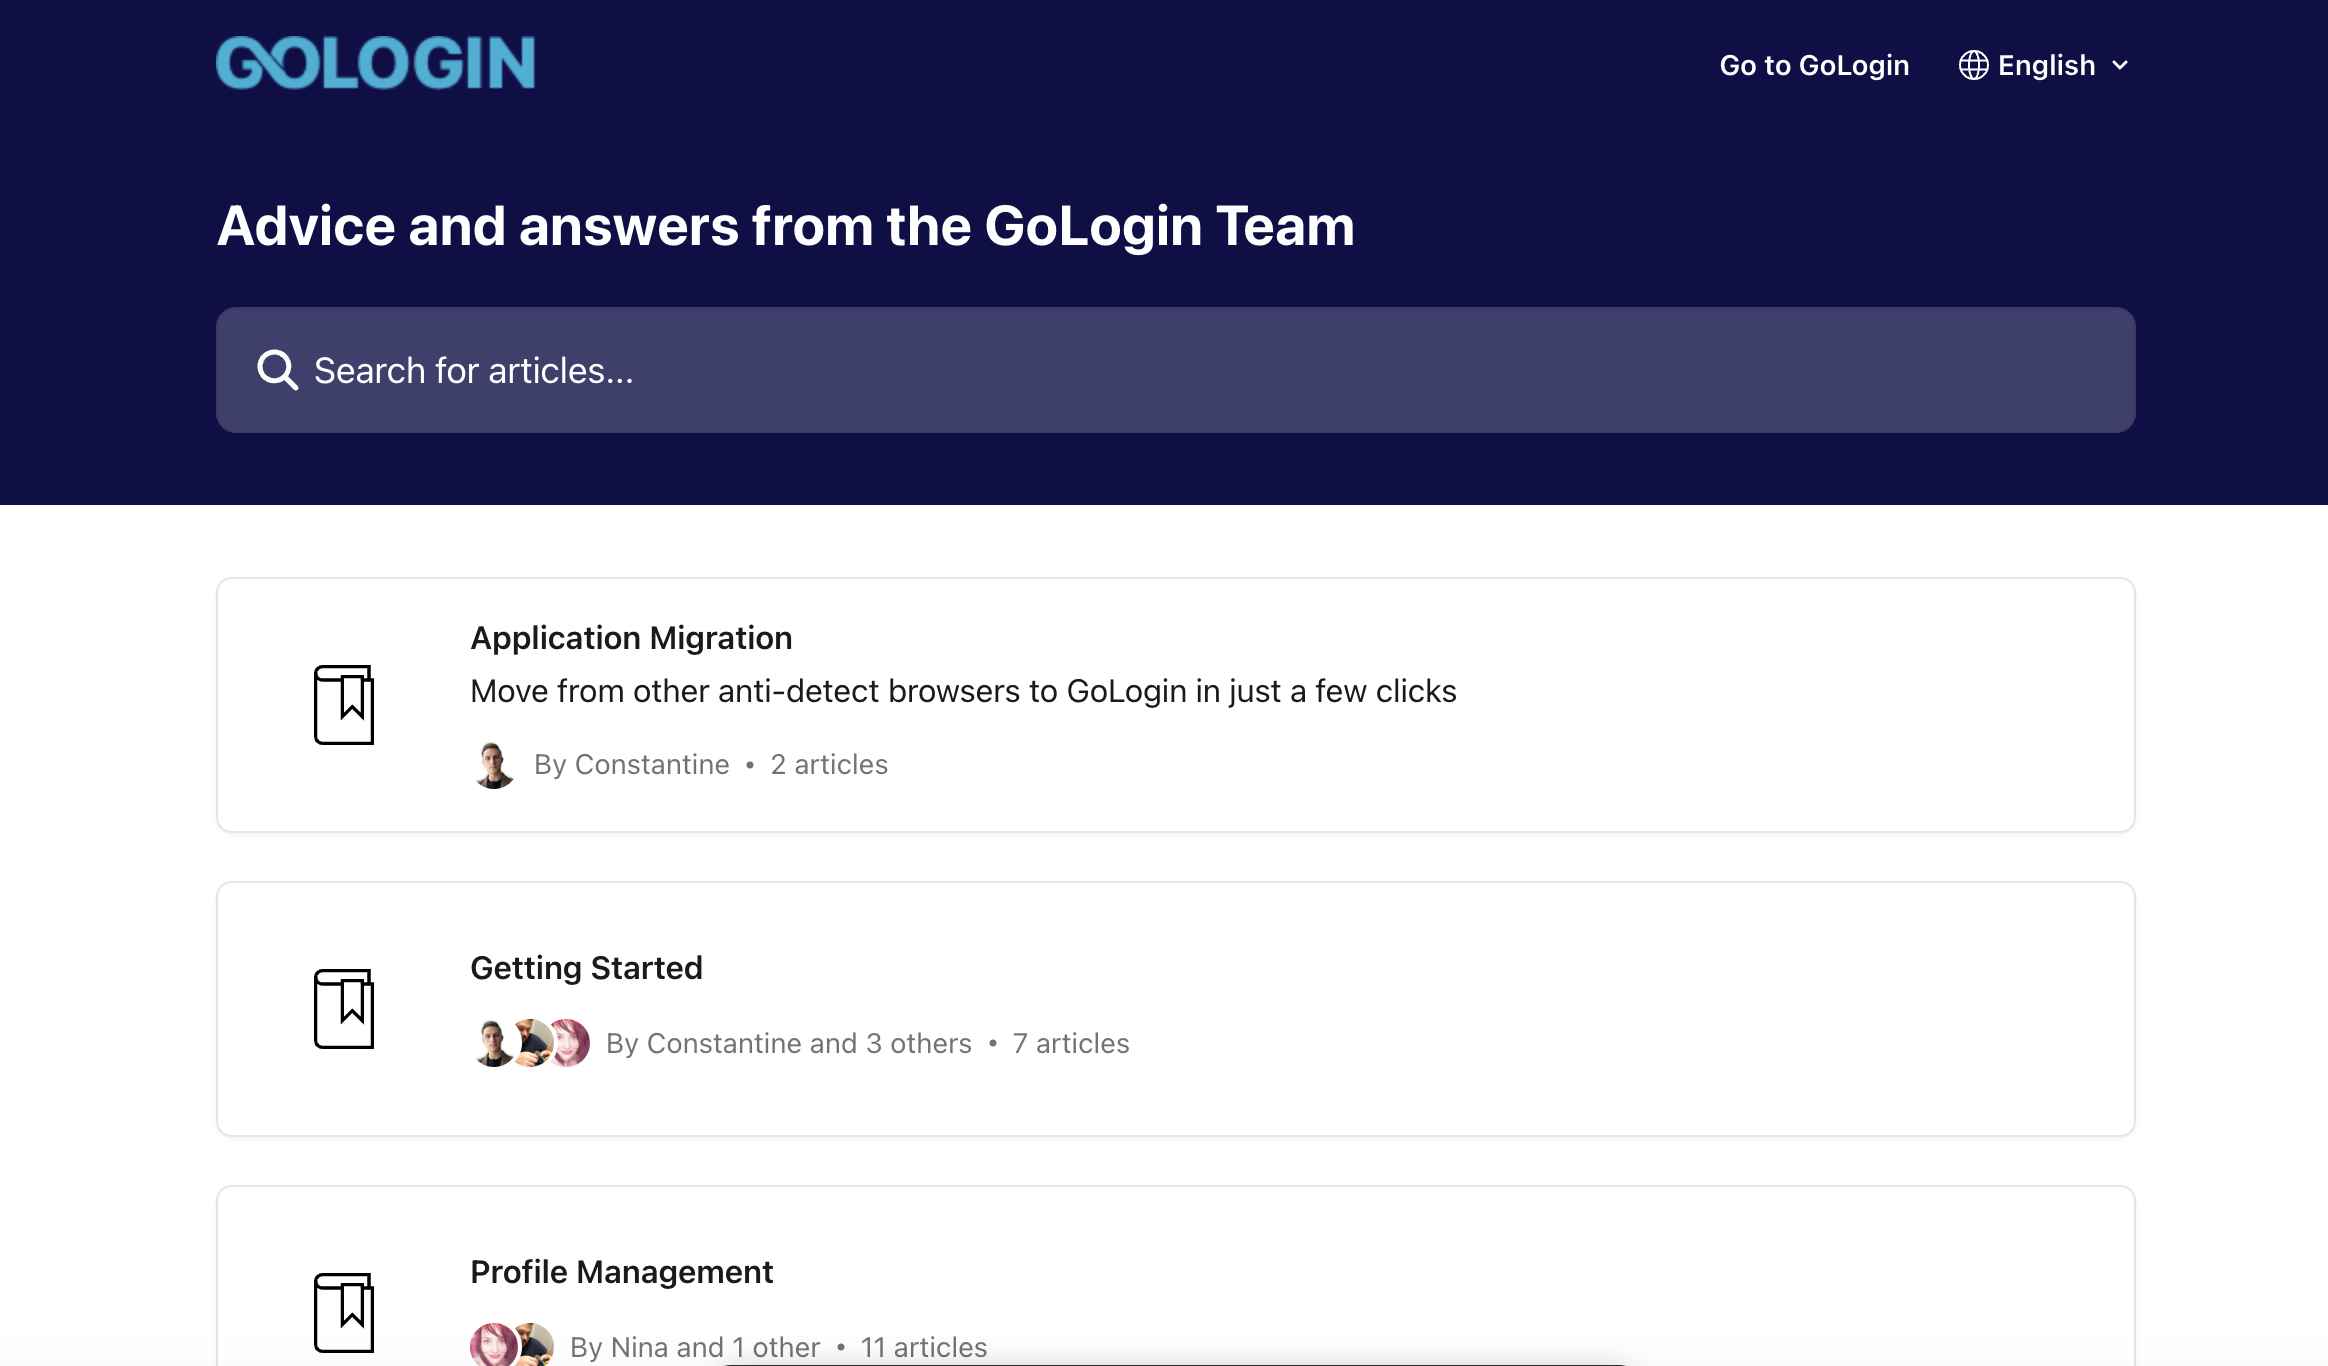Click the '7 articles' text
The width and height of the screenshot is (2328, 1366).
[x=1071, y=1043]
